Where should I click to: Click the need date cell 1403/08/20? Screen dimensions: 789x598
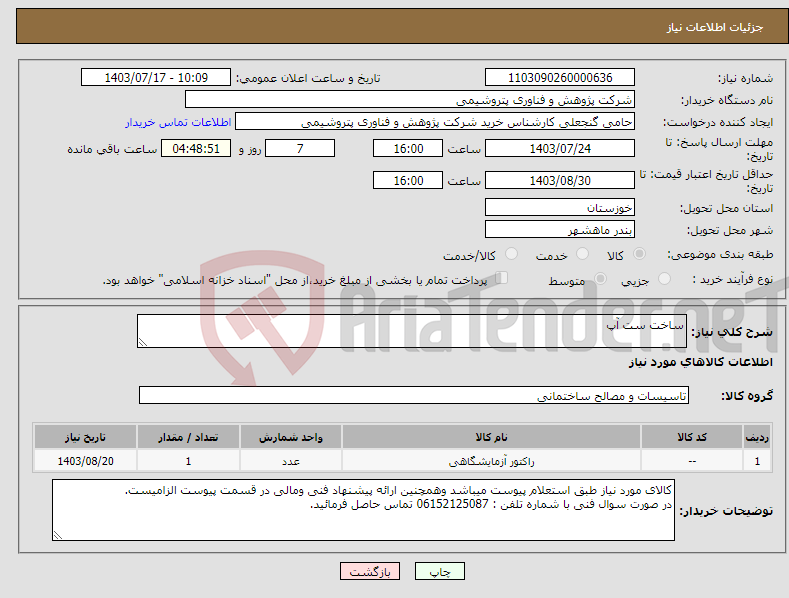coord(85,461)
